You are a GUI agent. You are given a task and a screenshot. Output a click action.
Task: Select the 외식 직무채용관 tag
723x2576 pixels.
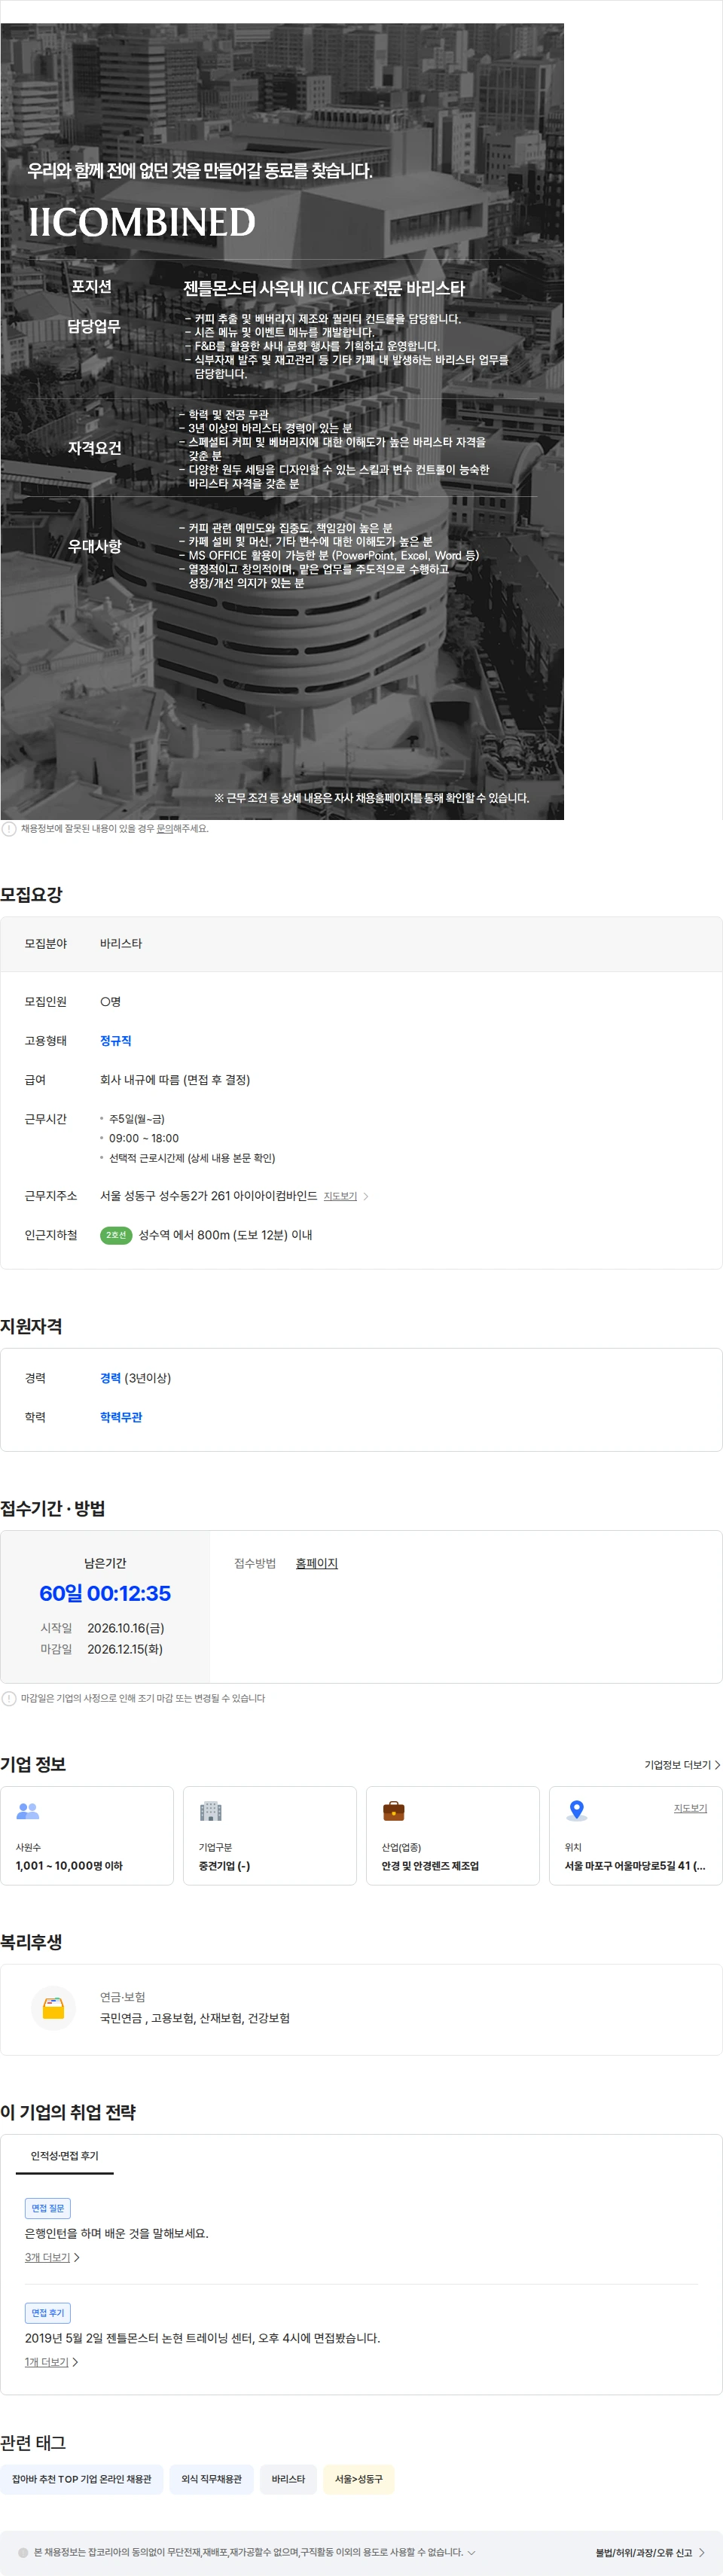[211, 2479]
